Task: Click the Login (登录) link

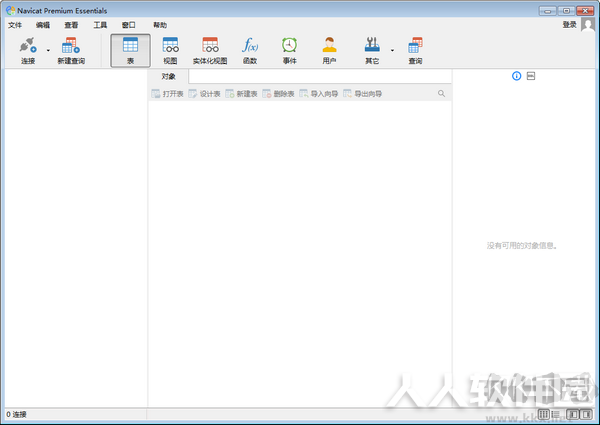Action: 569,25
